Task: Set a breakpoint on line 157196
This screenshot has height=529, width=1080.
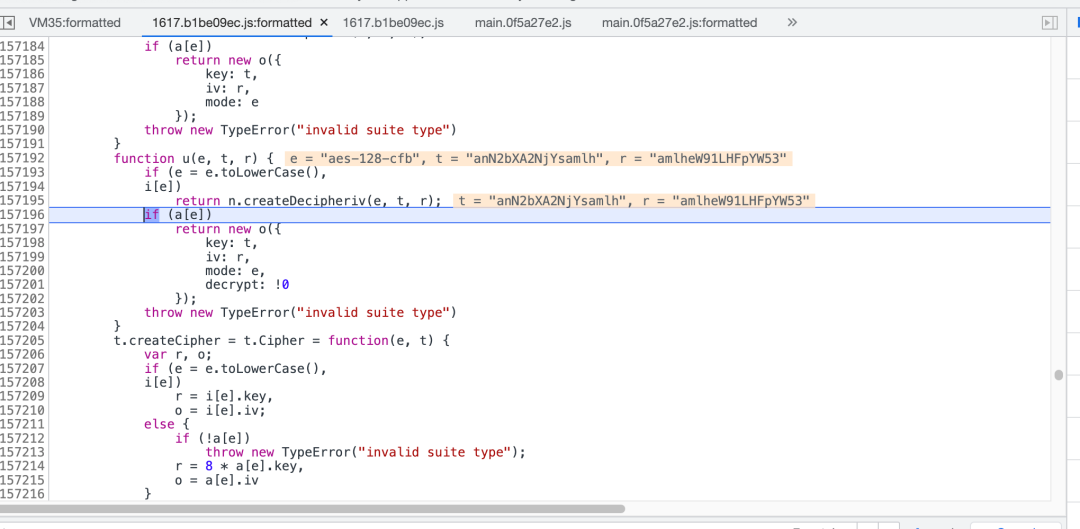Action: click(x=23, y=214)
